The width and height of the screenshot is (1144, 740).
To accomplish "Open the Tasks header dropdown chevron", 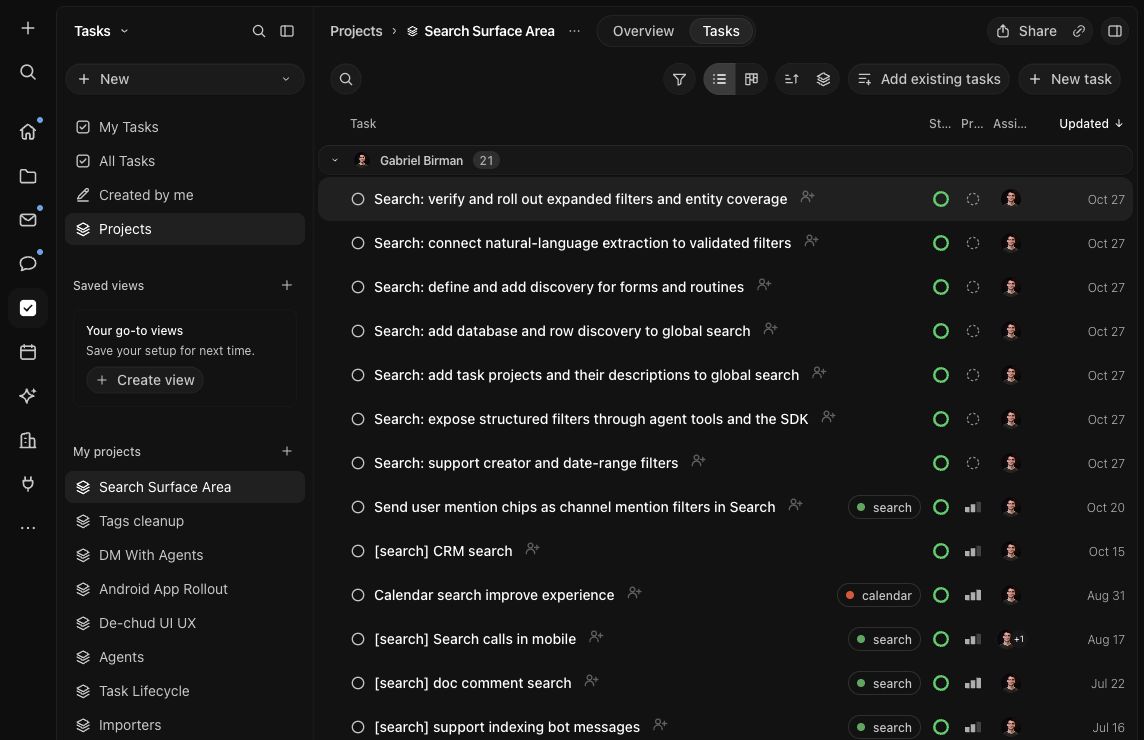I will (124, 31).
